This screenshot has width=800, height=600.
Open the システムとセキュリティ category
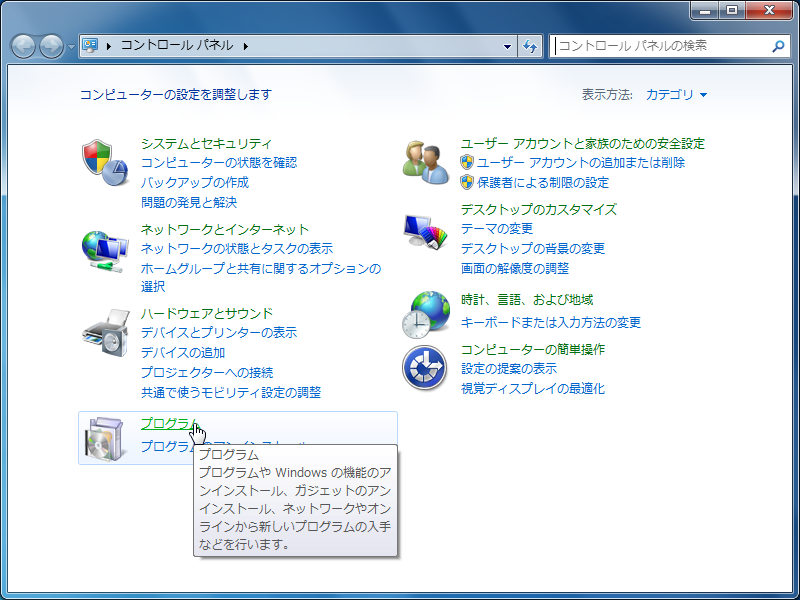point(206,143)
